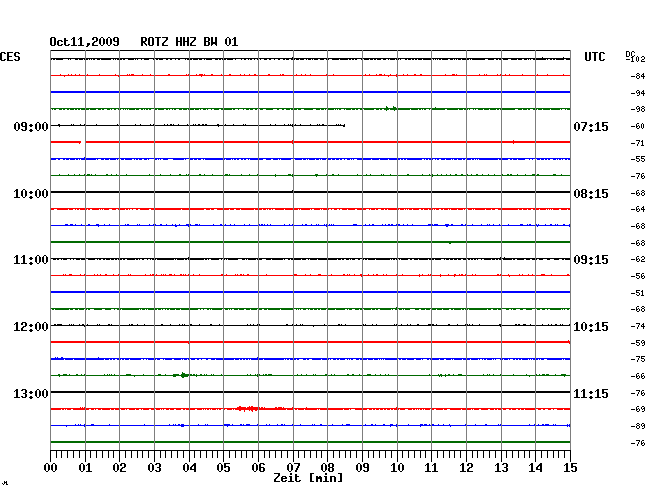The width and height of the screenshot is (650, 494).
Task: Click the DC offset value -74
Action: (638, 327)
